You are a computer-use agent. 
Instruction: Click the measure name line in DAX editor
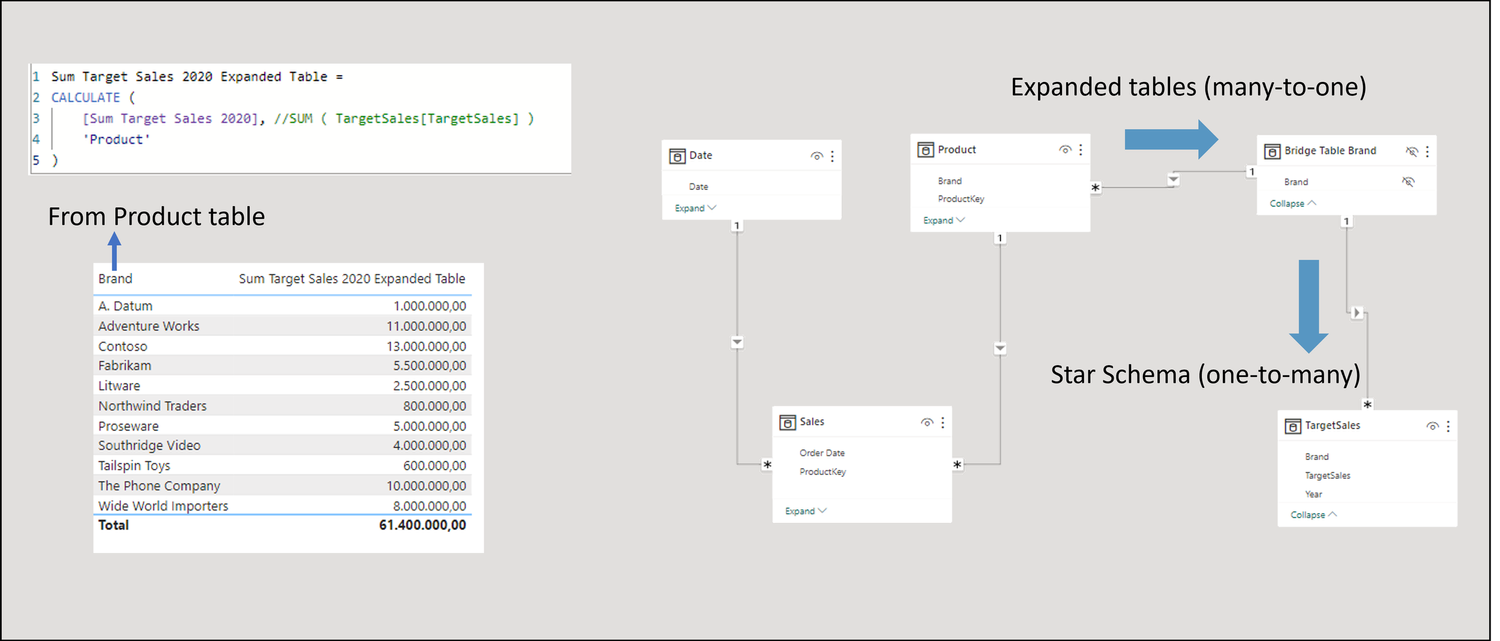[x=197, y=77]
